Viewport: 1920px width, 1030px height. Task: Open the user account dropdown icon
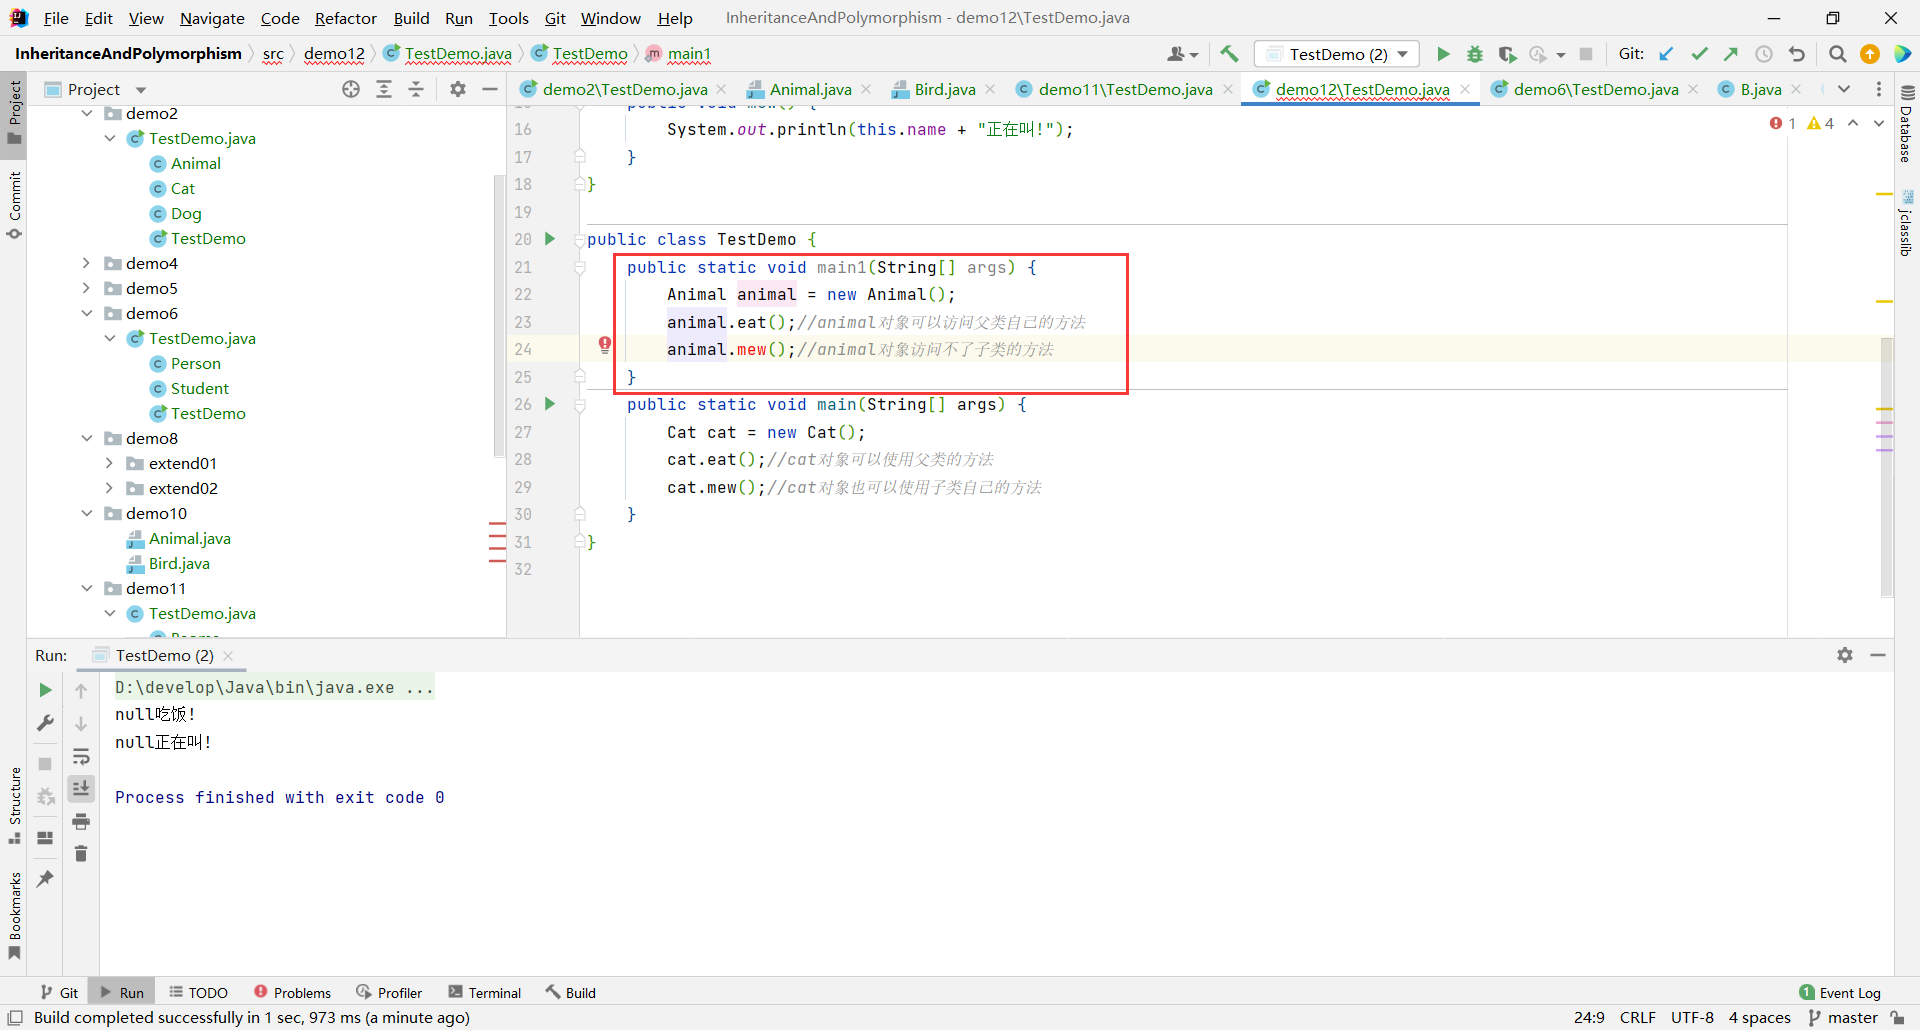[1182, 54]
